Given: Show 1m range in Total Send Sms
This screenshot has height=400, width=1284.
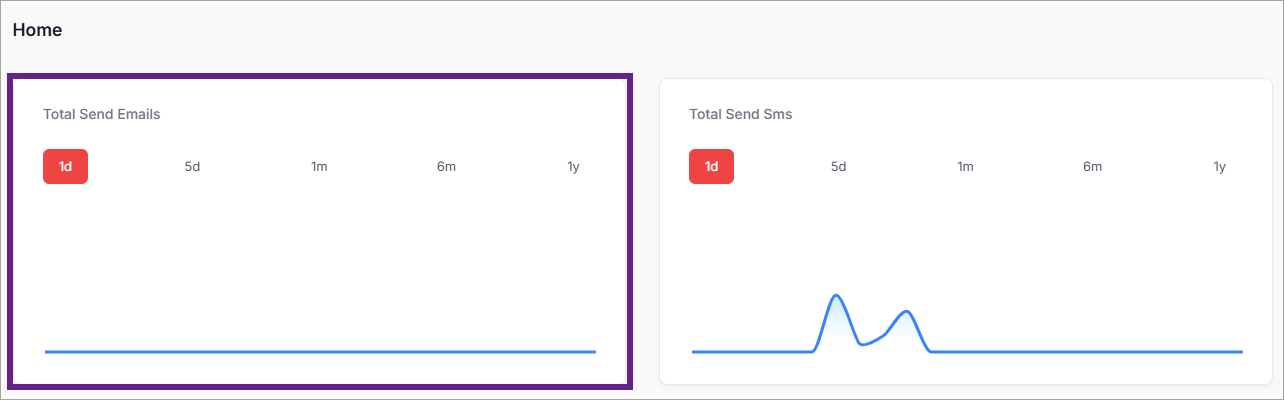Looking at the screenshot, I should 965,167.
